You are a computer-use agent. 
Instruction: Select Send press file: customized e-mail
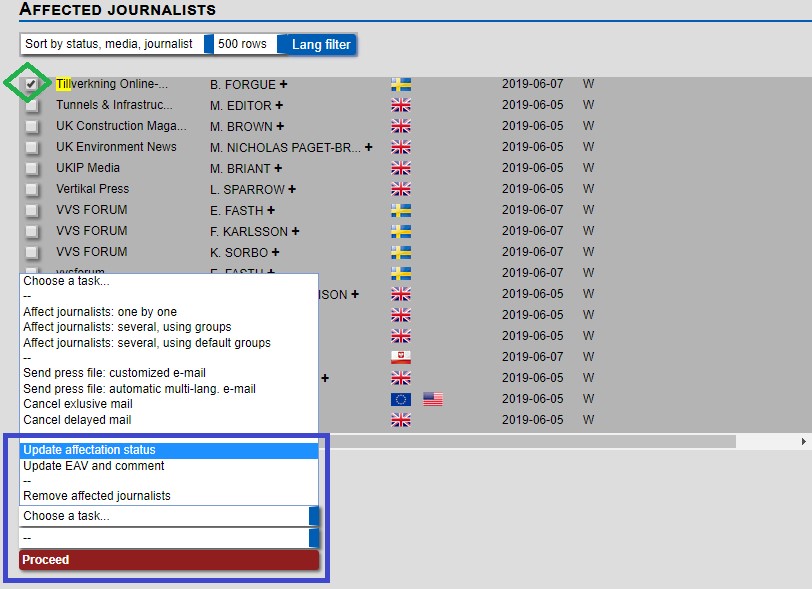(114, 373)
